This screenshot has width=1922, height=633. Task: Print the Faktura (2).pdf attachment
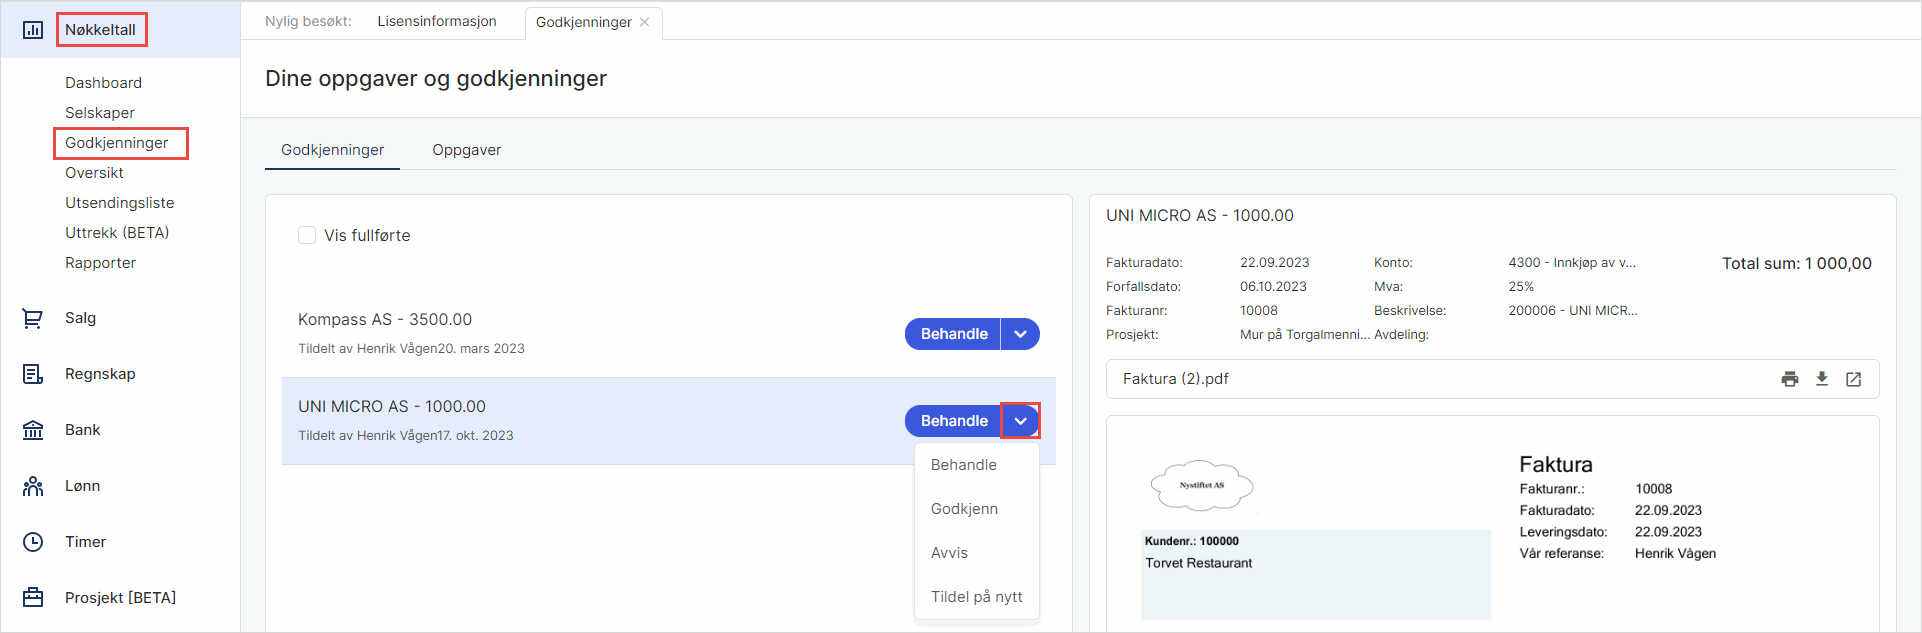[1790, 379]
